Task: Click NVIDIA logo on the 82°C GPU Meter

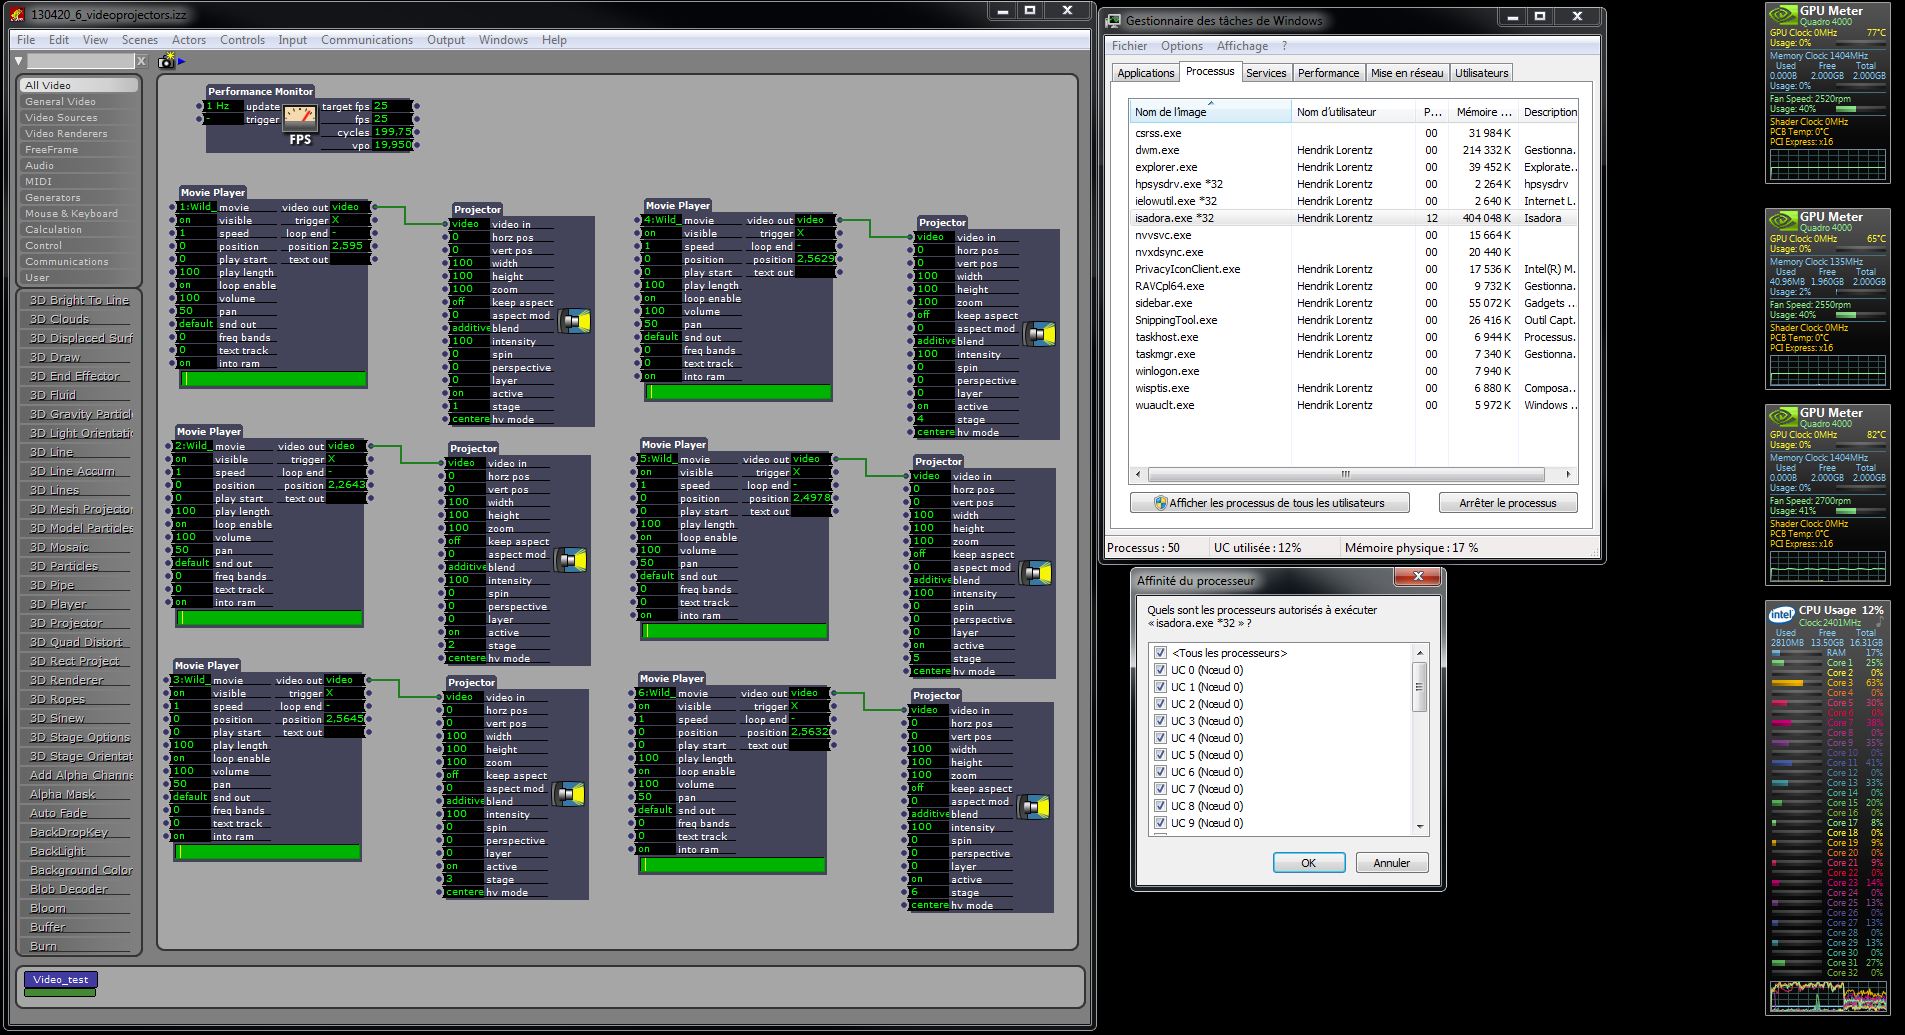Action: (1783, 416)
